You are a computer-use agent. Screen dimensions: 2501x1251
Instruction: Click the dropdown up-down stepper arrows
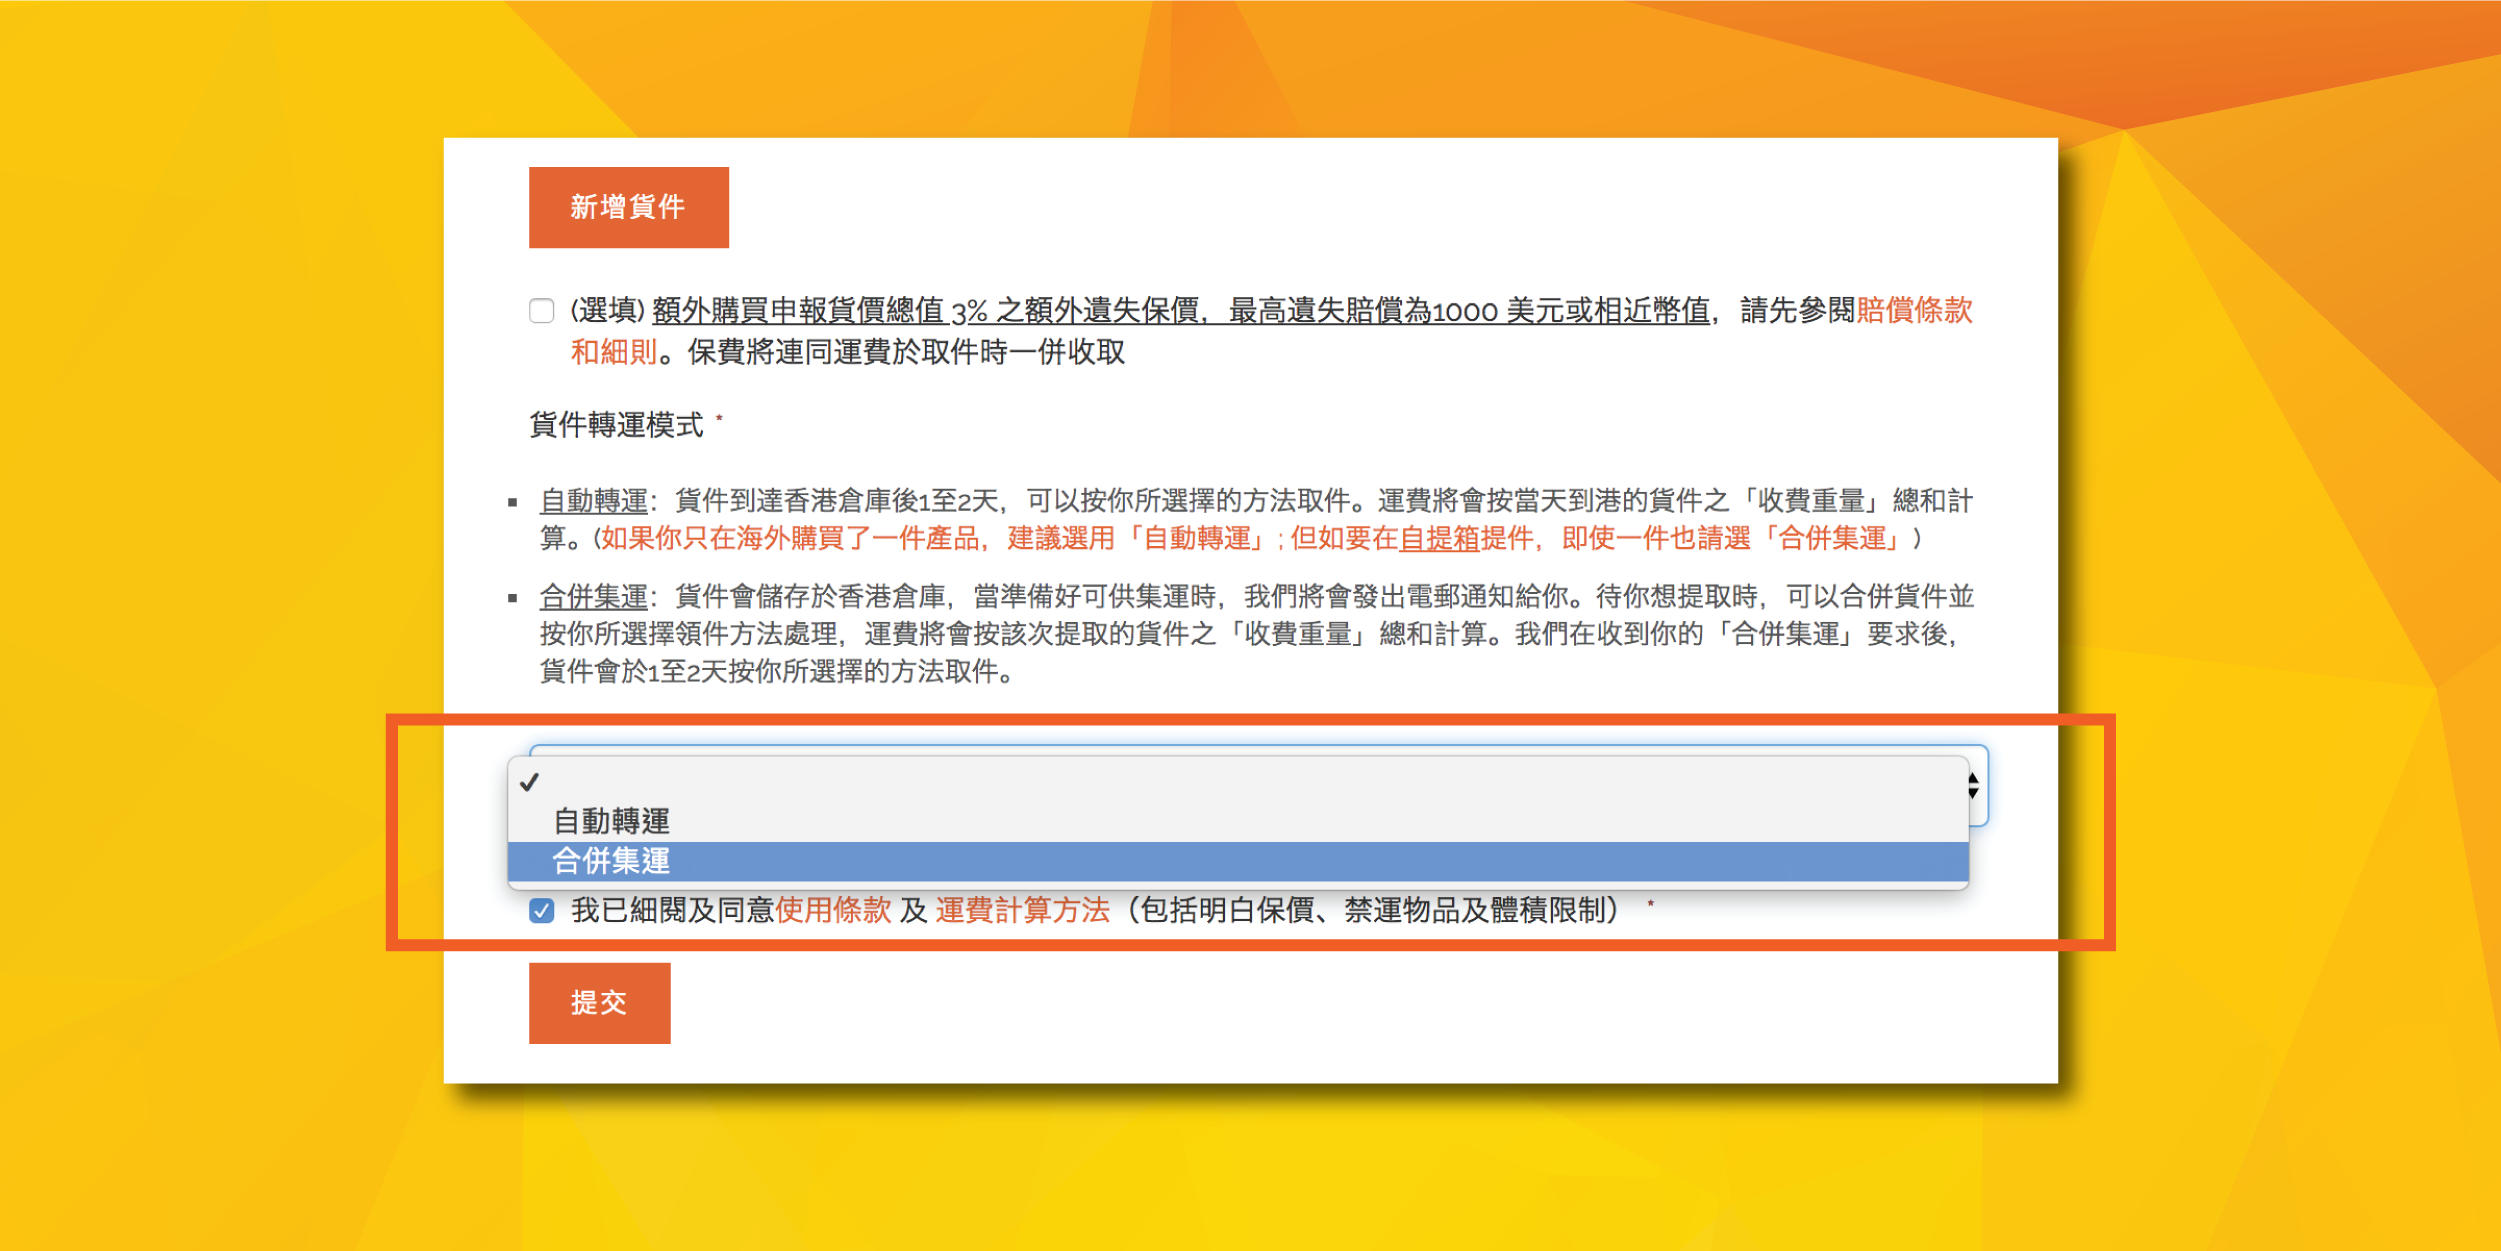point(1973,786)
